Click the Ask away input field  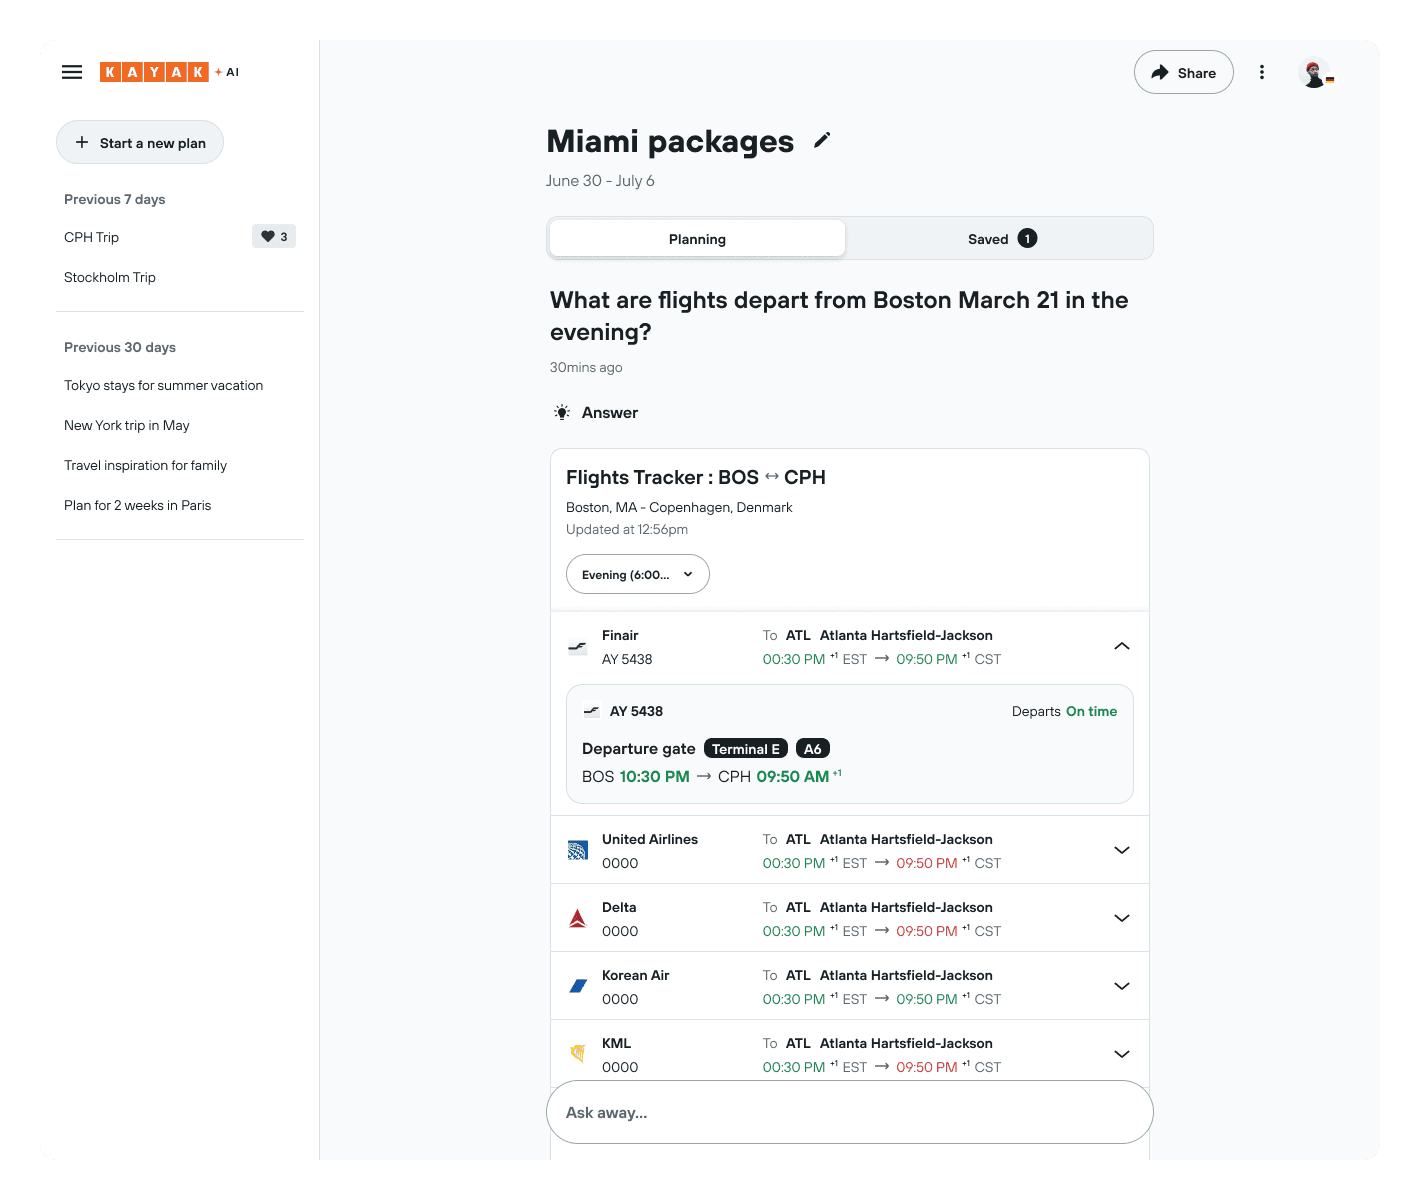click(850, 1112)
